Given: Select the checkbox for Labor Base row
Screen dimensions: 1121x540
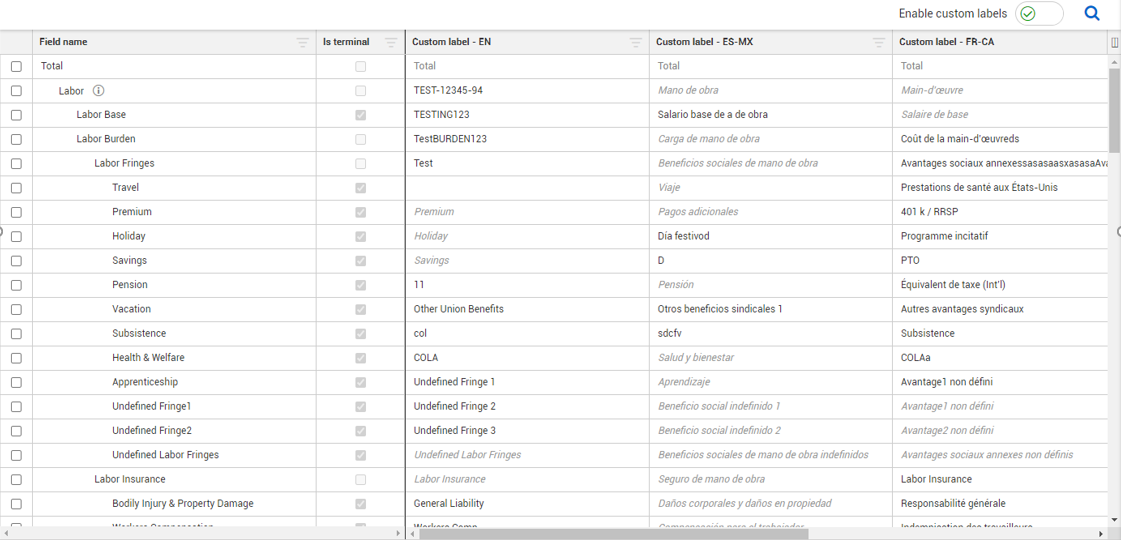Looking at the screenshot, I should click(16, 115).
